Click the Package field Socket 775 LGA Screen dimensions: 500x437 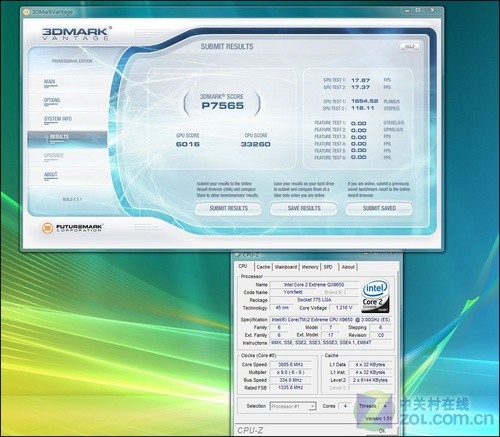coord(314,300)
